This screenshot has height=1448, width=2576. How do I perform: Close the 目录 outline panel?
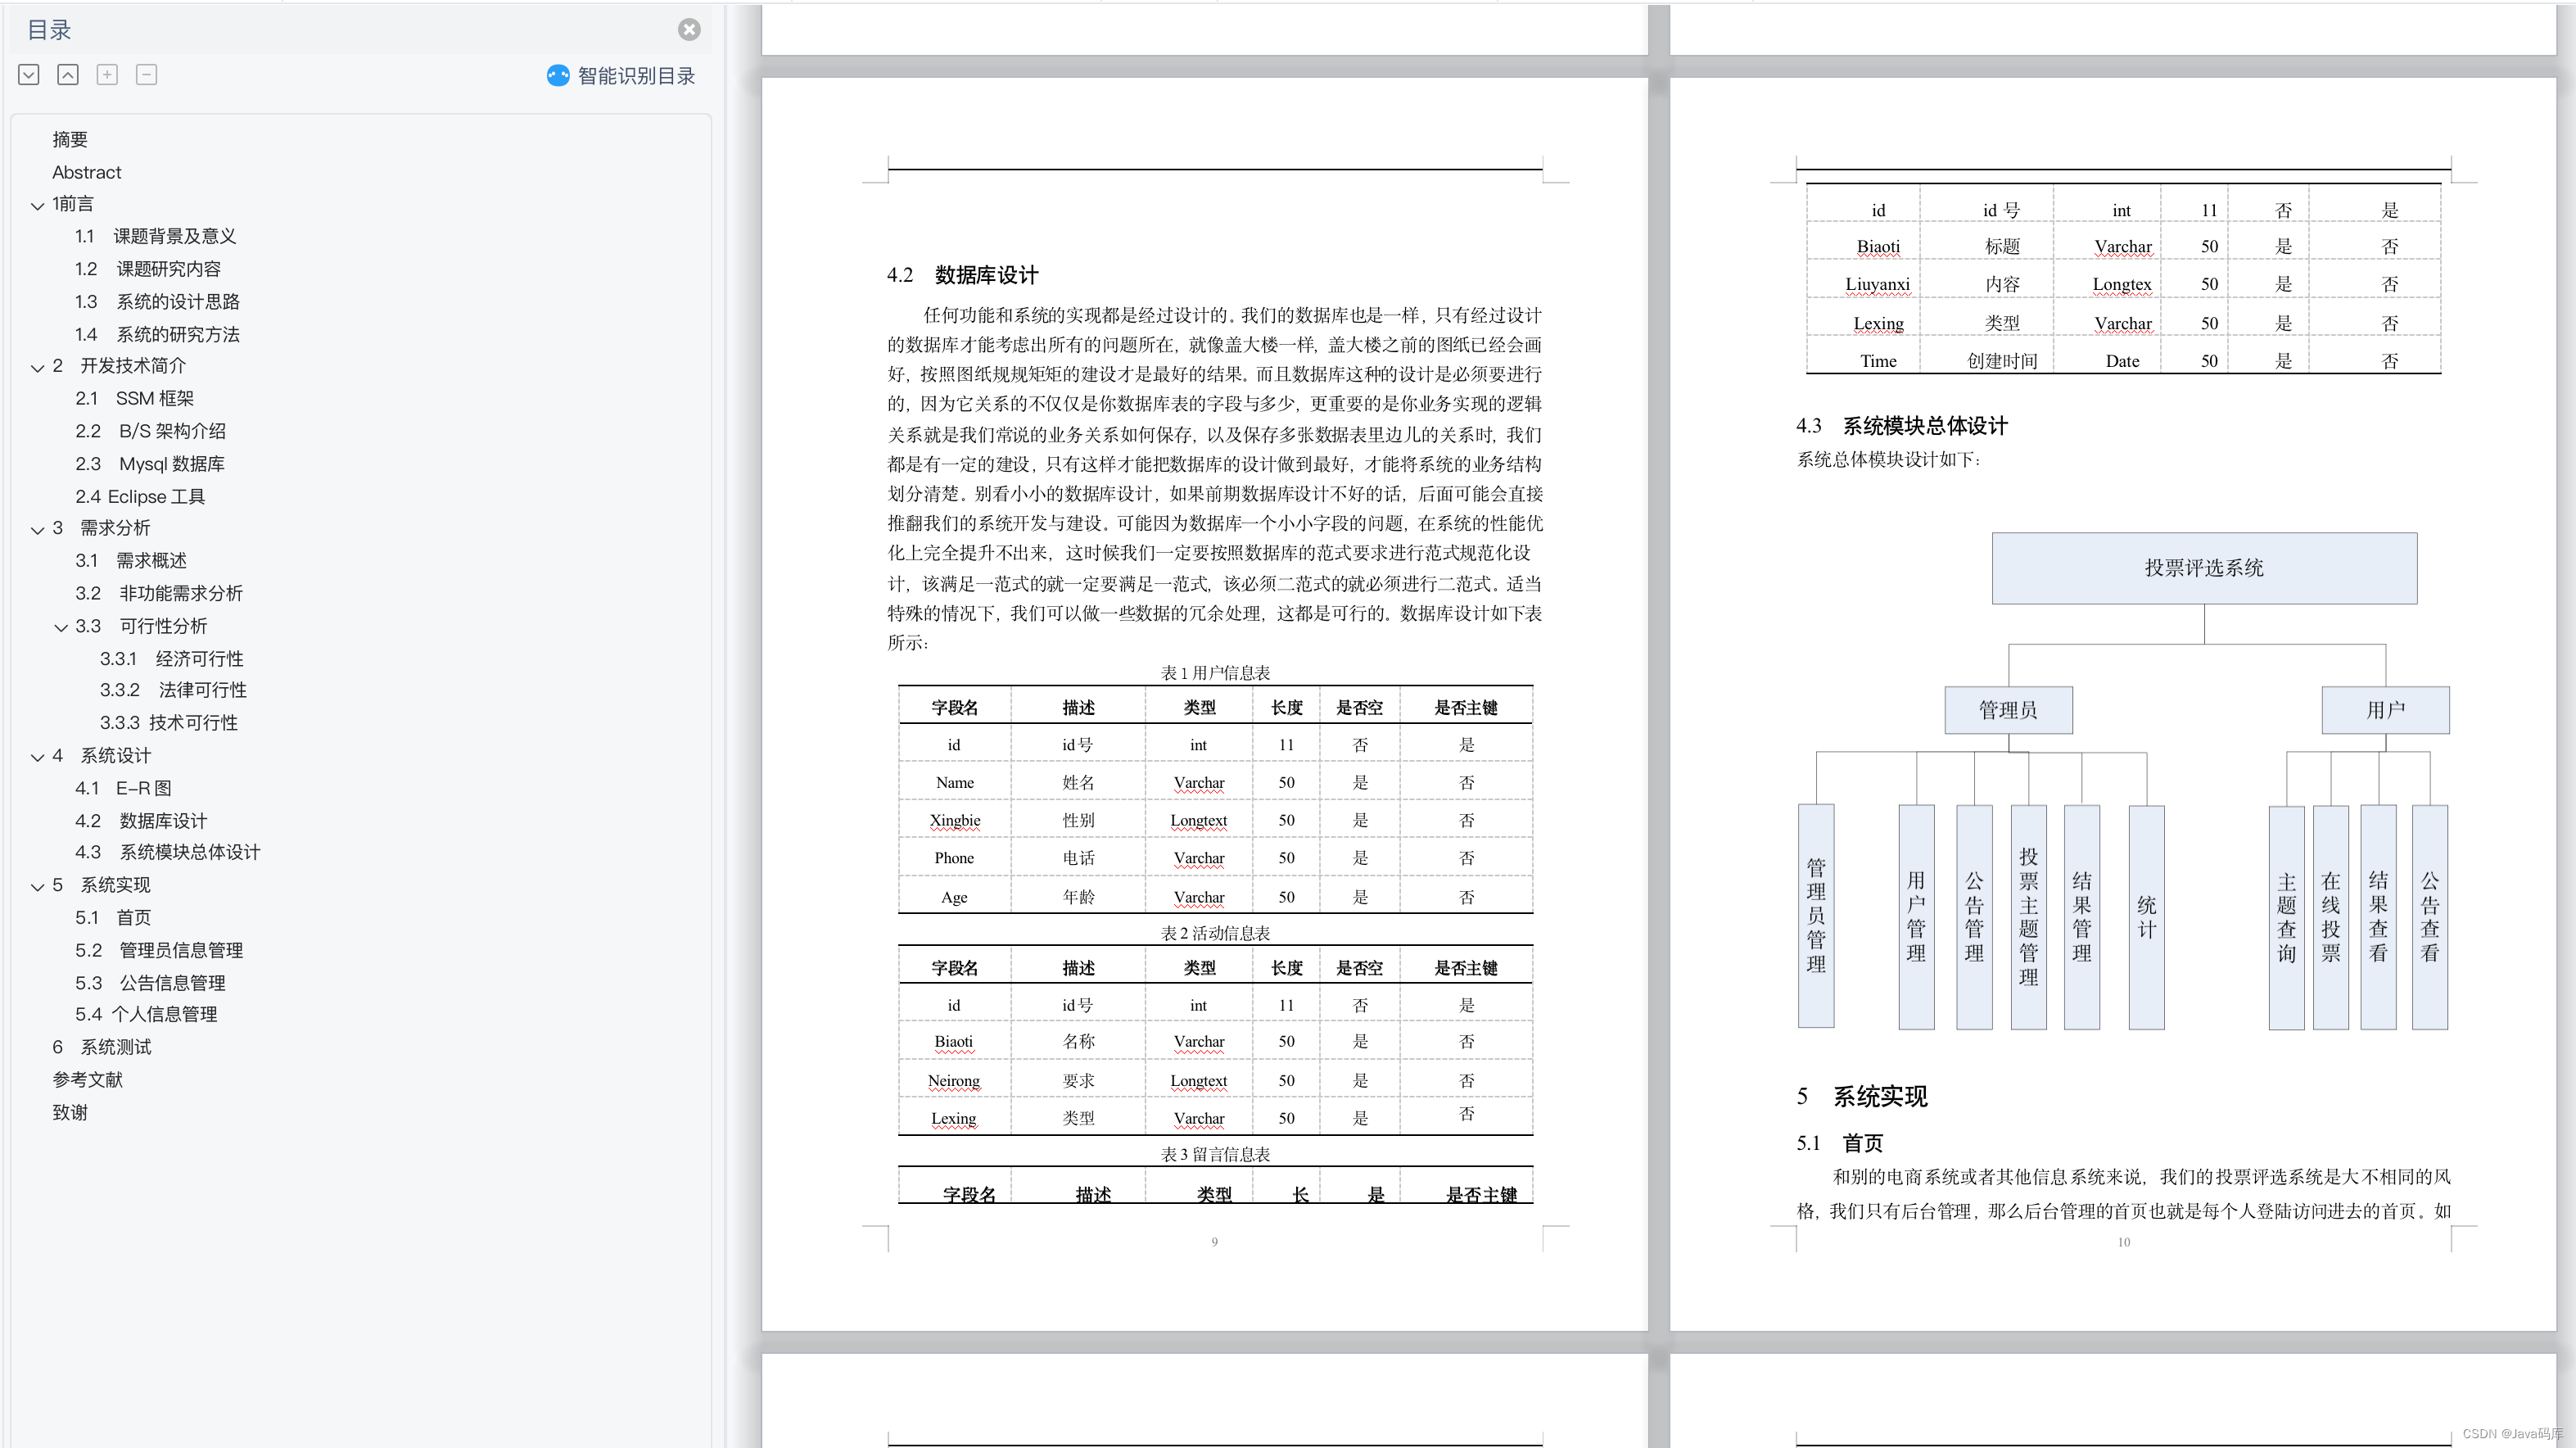(x=689, y=30)
